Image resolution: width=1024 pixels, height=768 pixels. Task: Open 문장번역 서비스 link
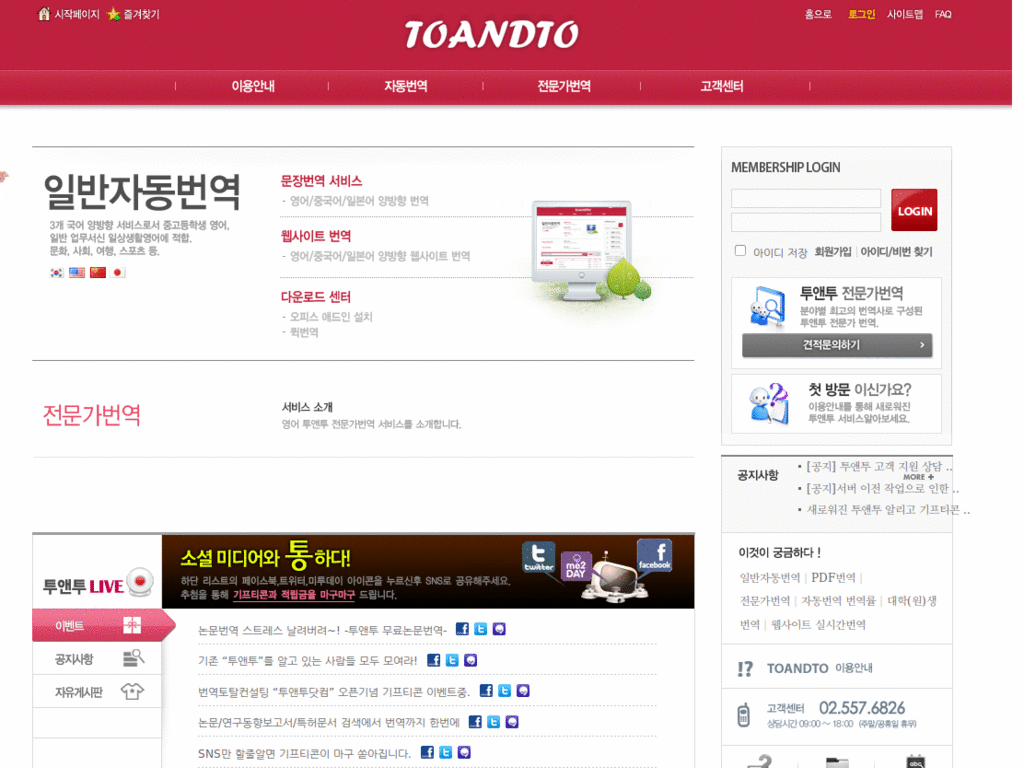point(321,181)
